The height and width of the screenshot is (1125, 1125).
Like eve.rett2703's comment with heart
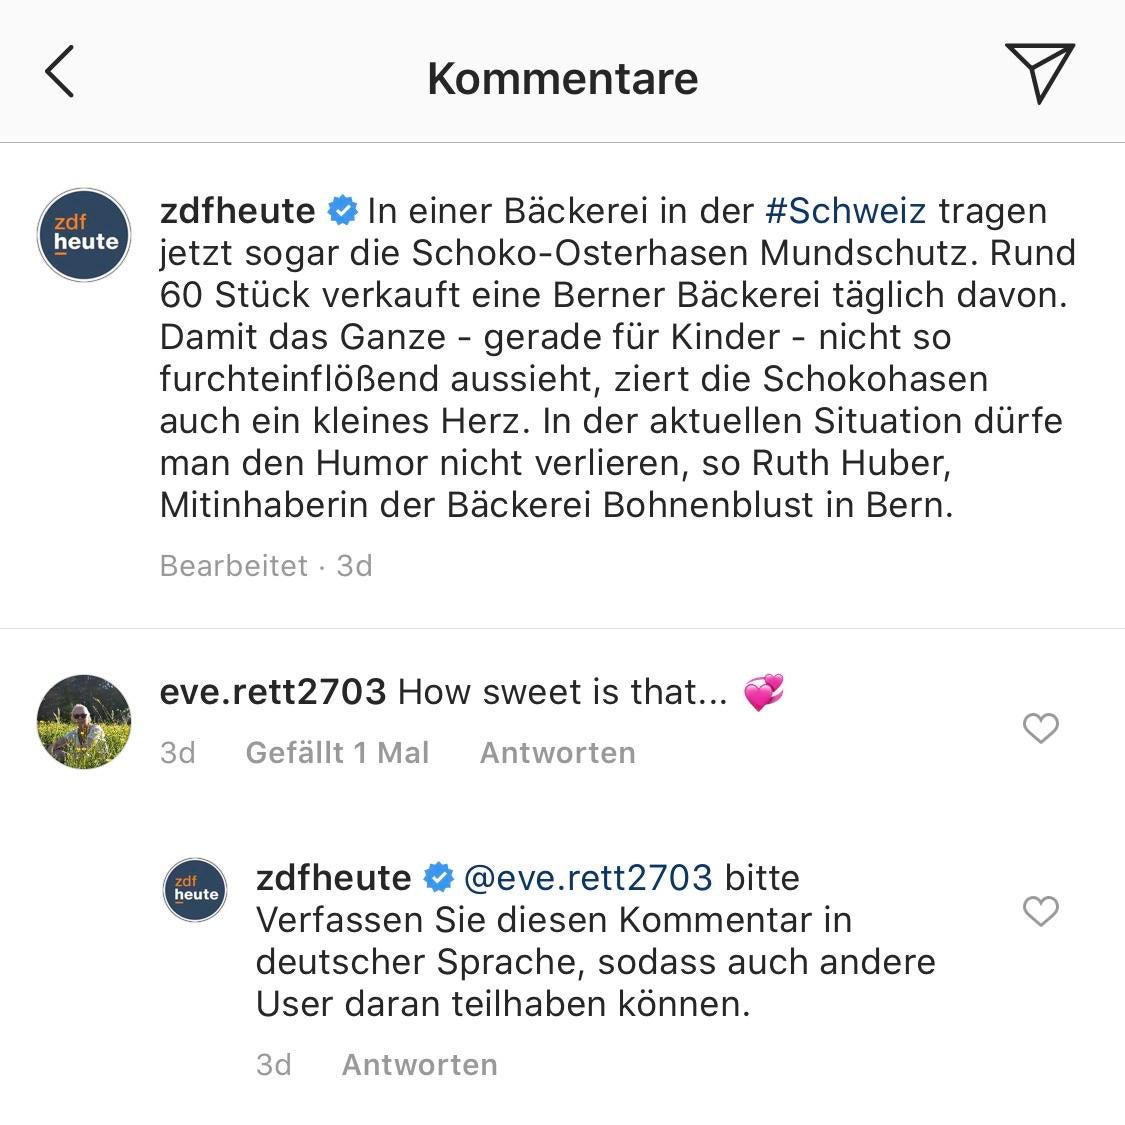[1040, 728]
